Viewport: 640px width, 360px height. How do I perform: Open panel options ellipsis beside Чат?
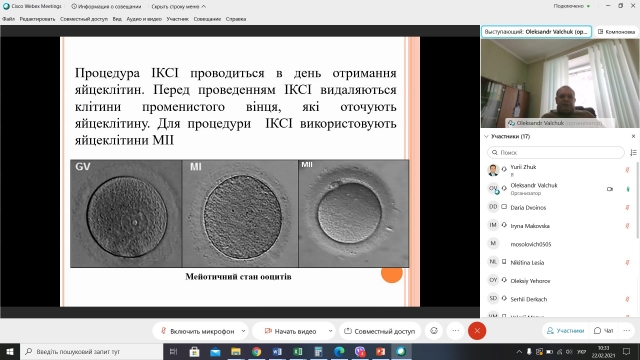627,331
